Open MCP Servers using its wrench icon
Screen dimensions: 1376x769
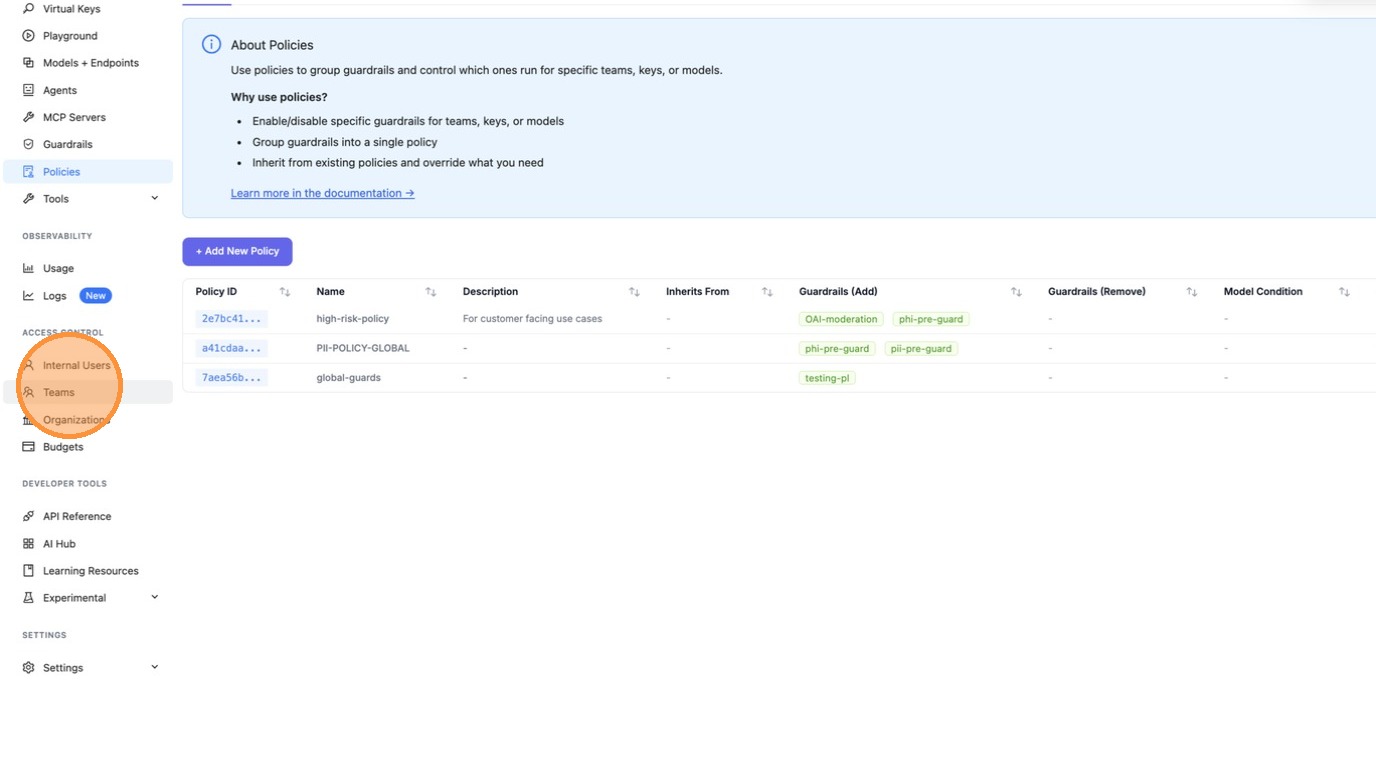coord(28,117)
